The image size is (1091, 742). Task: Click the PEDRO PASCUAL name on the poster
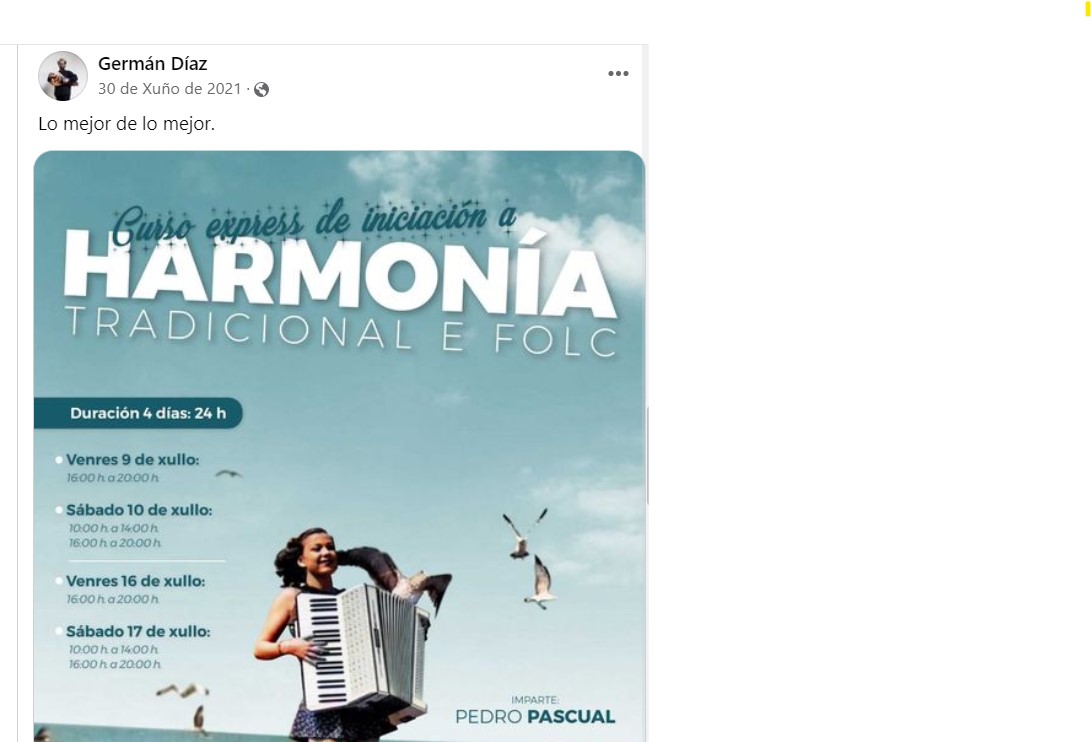coord(535,716)
